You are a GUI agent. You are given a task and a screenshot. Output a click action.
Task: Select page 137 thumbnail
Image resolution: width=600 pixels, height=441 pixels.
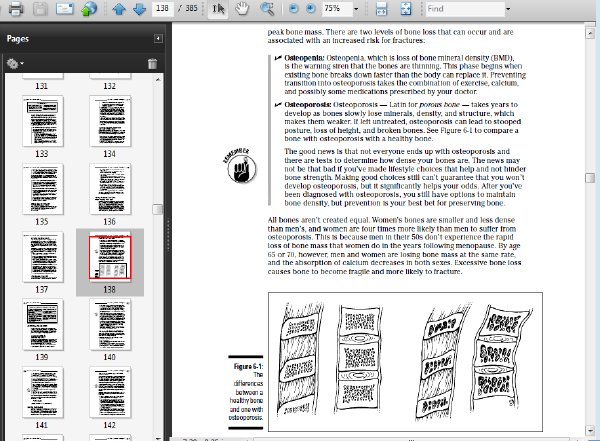point(42,257)
